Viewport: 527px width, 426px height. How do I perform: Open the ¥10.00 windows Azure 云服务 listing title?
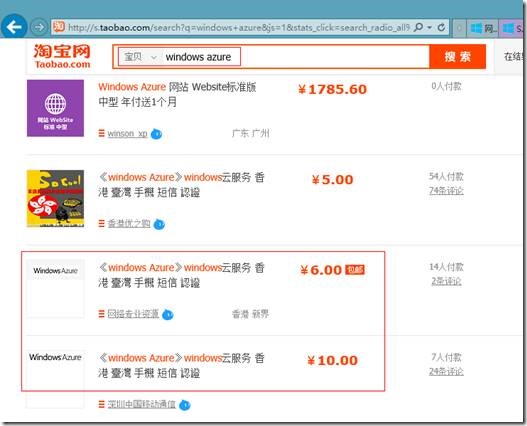[181, 365]
